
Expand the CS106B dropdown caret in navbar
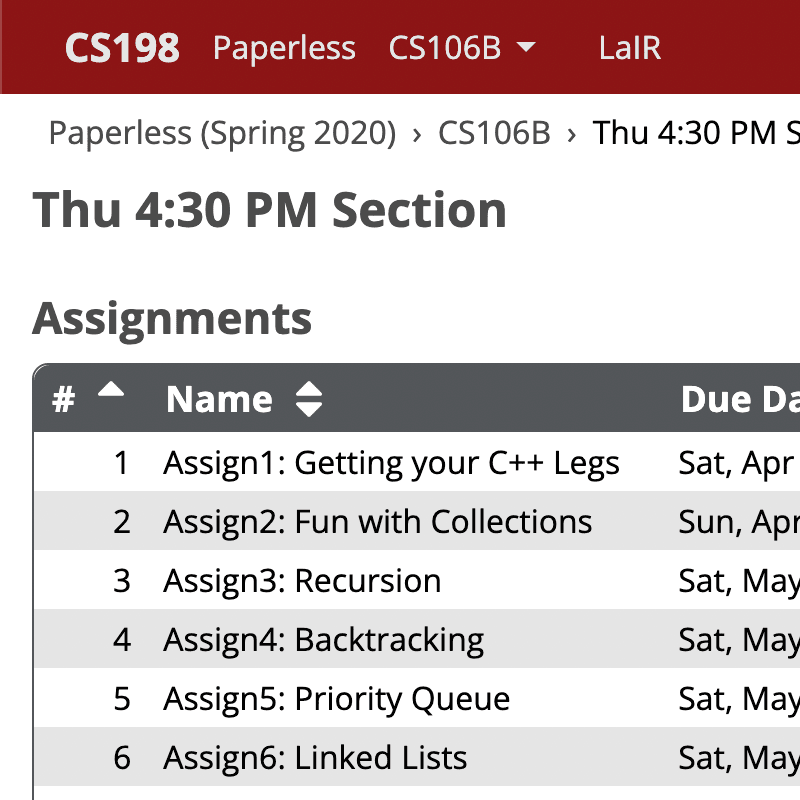(526, 47)
